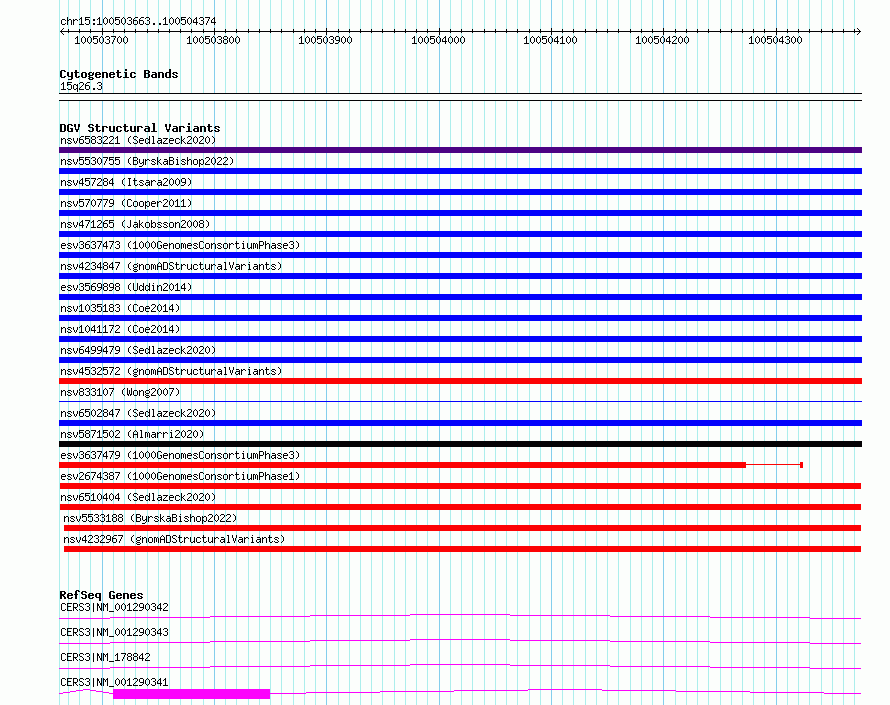890x705 pixels.
Task: Select the DGV Structural Variants track title
Action: [x=140, y=128]
